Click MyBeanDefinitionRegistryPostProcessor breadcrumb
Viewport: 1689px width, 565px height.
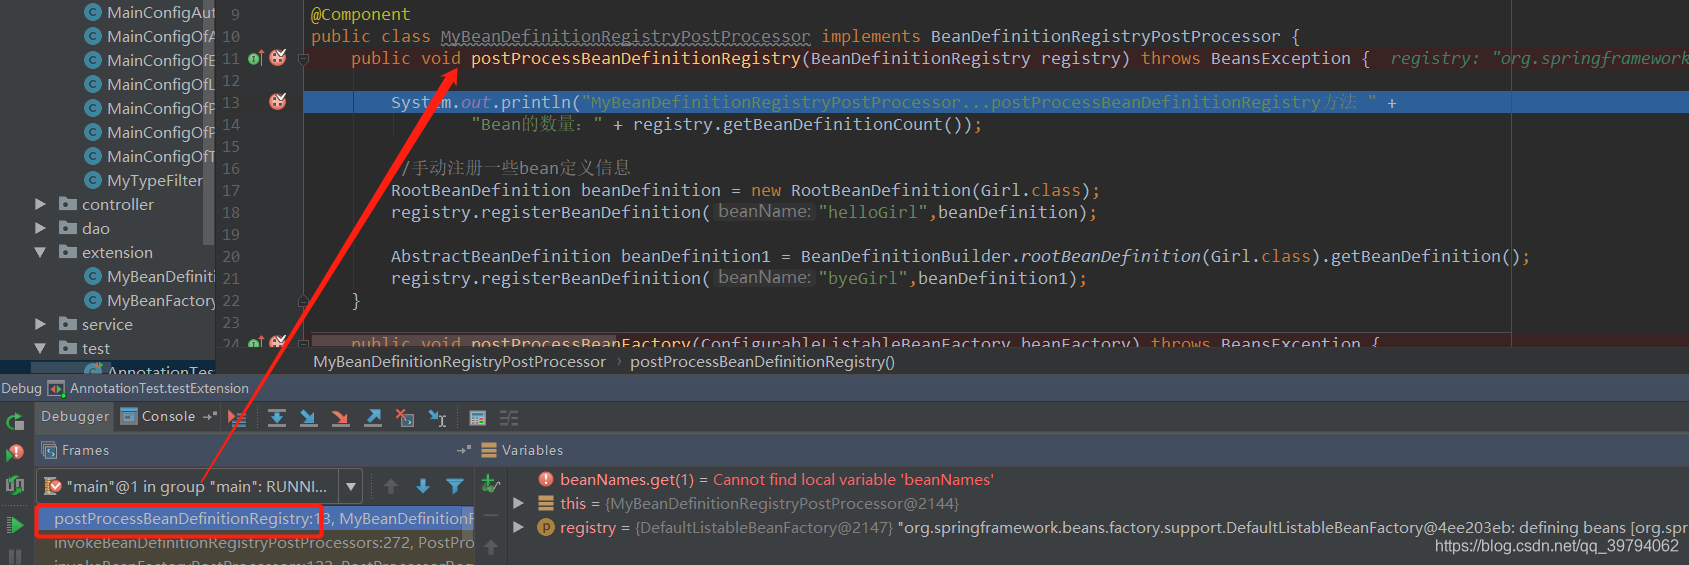pyautogui.click(x=459, y=361)
